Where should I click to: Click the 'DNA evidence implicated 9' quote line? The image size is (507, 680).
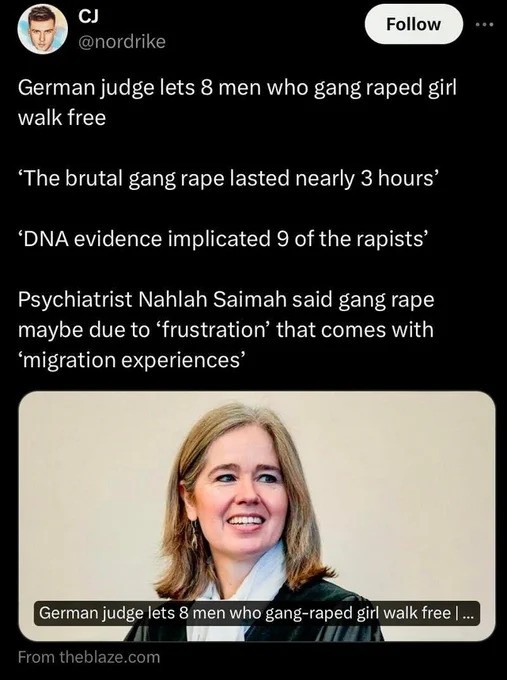(223, 239)
